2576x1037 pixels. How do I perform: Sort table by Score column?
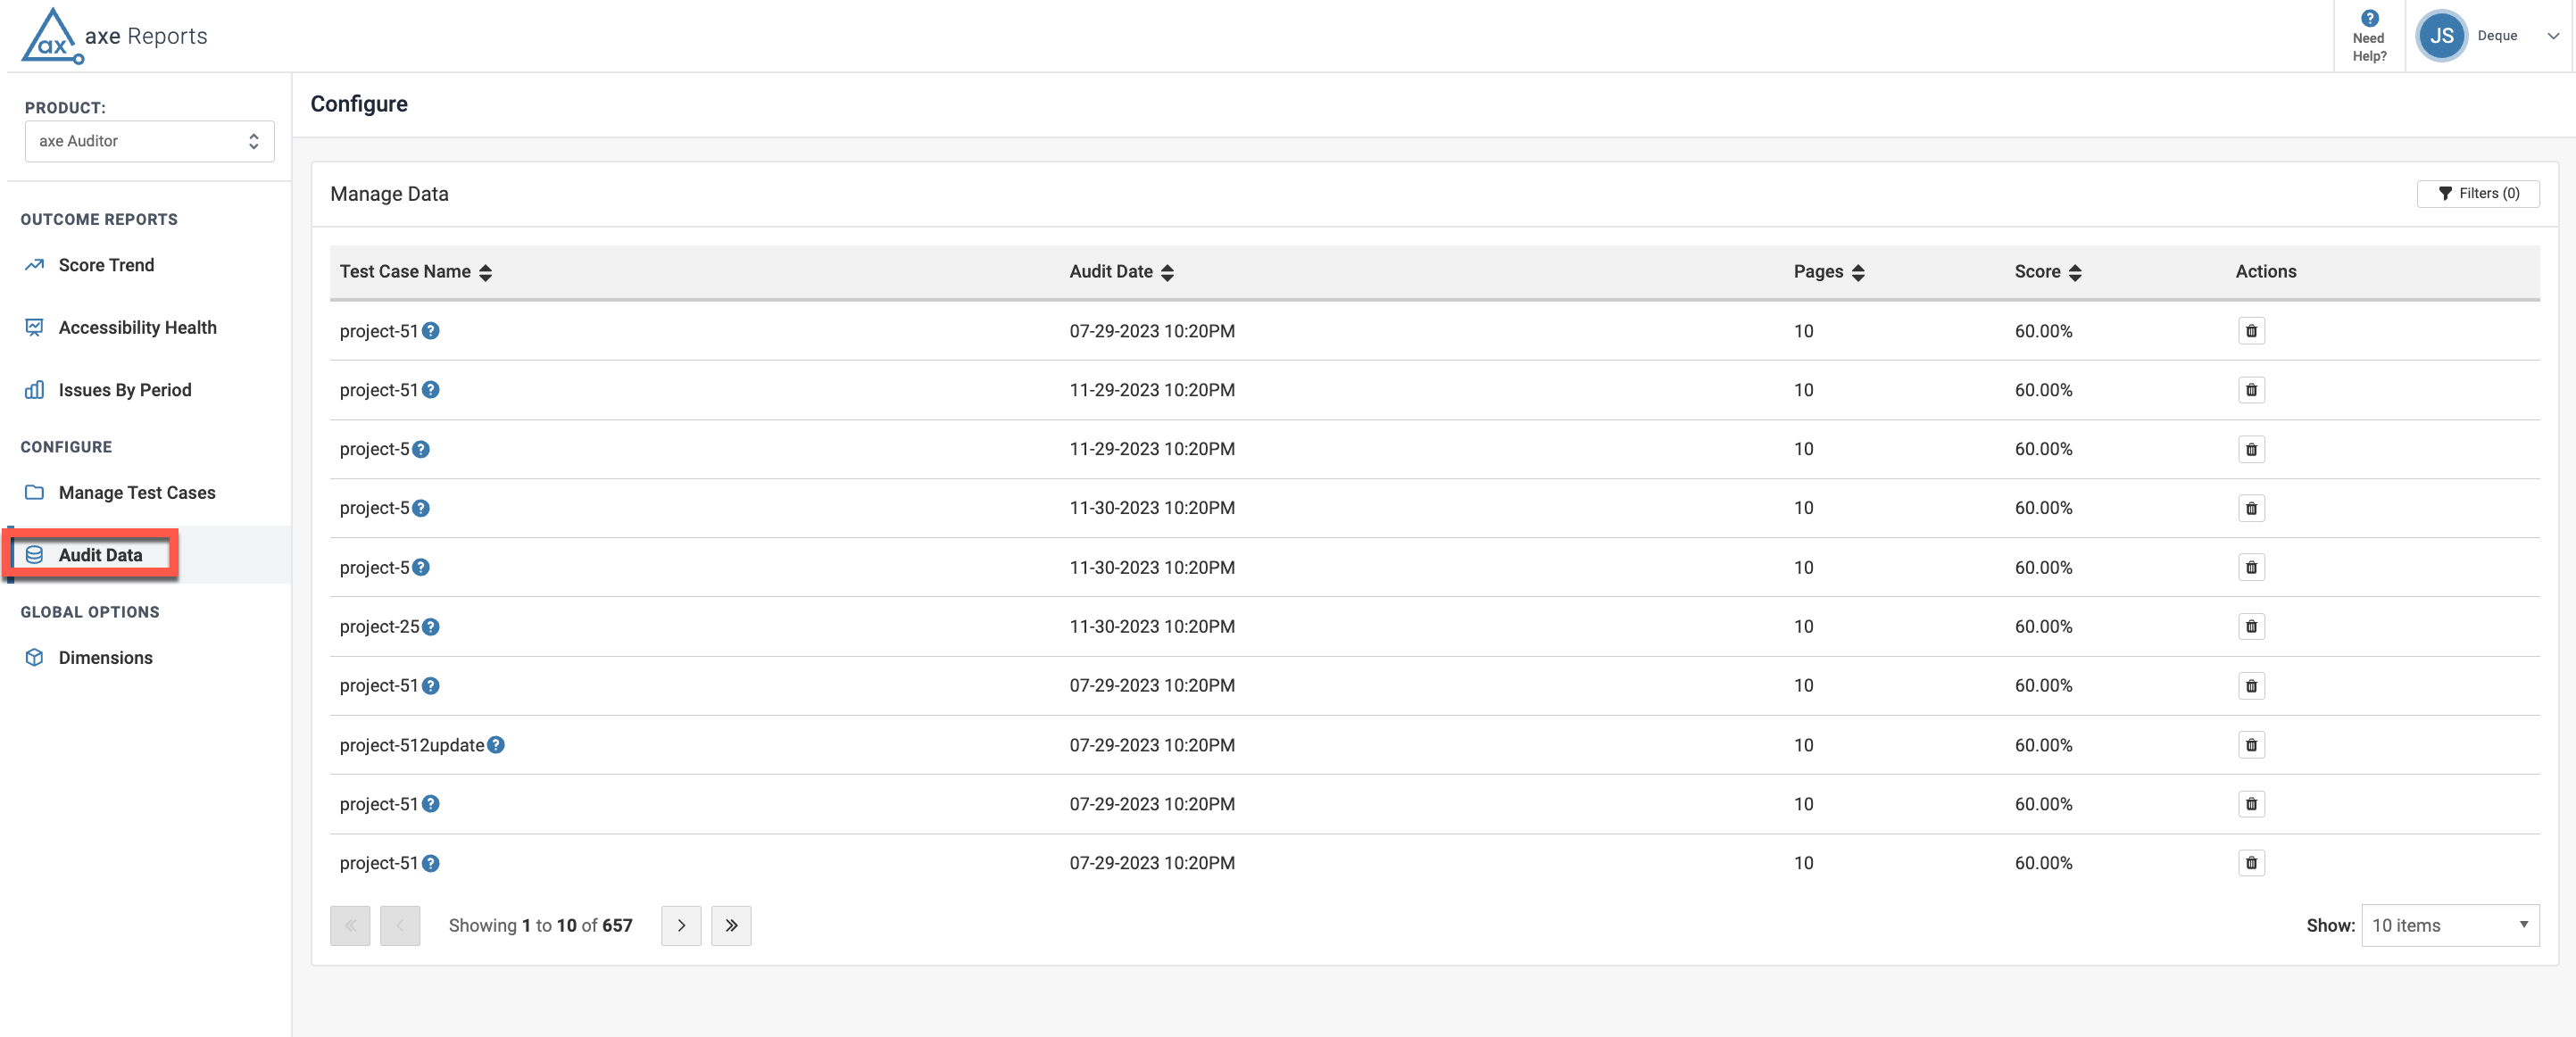[x=2075, y=272]
